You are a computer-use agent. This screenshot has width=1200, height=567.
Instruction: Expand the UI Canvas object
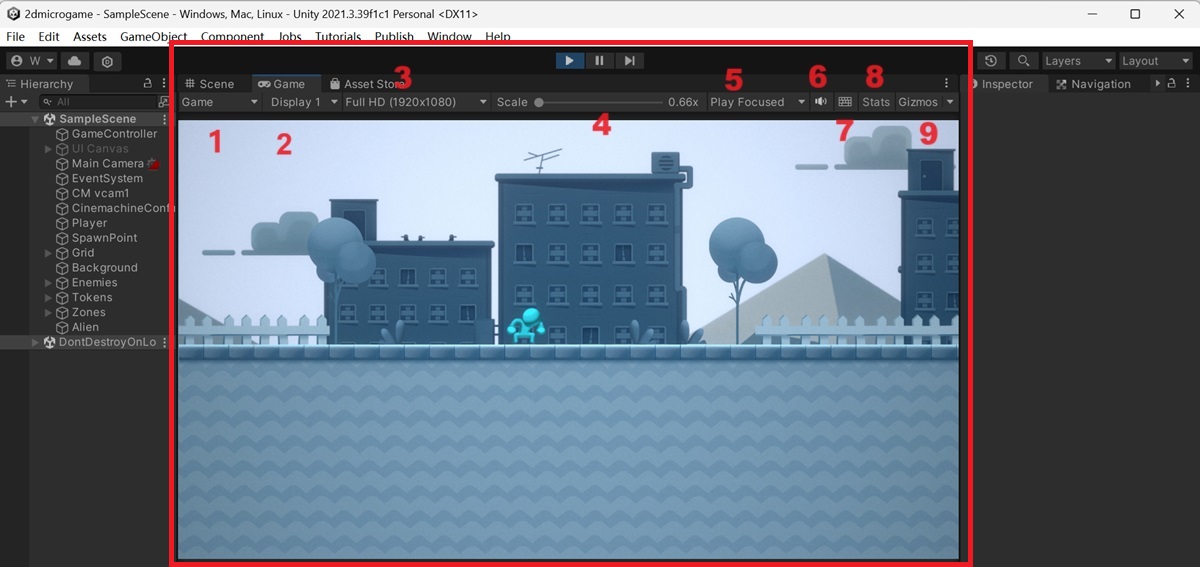pos(48,149)
